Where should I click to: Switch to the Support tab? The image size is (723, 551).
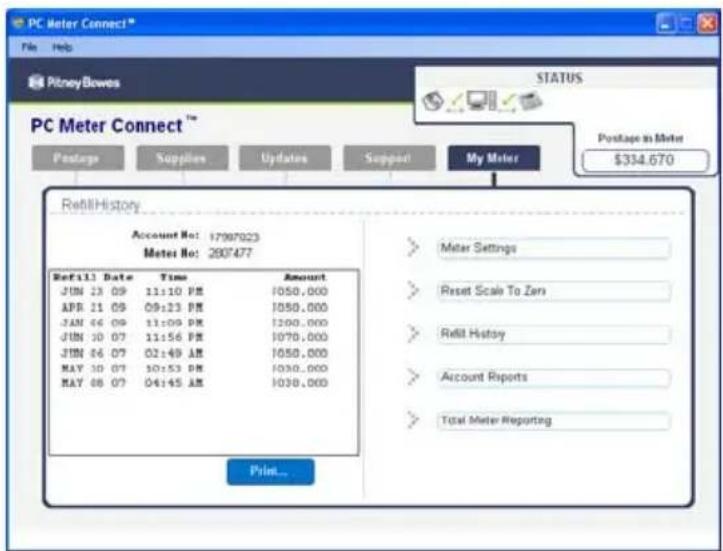point(389,158)
